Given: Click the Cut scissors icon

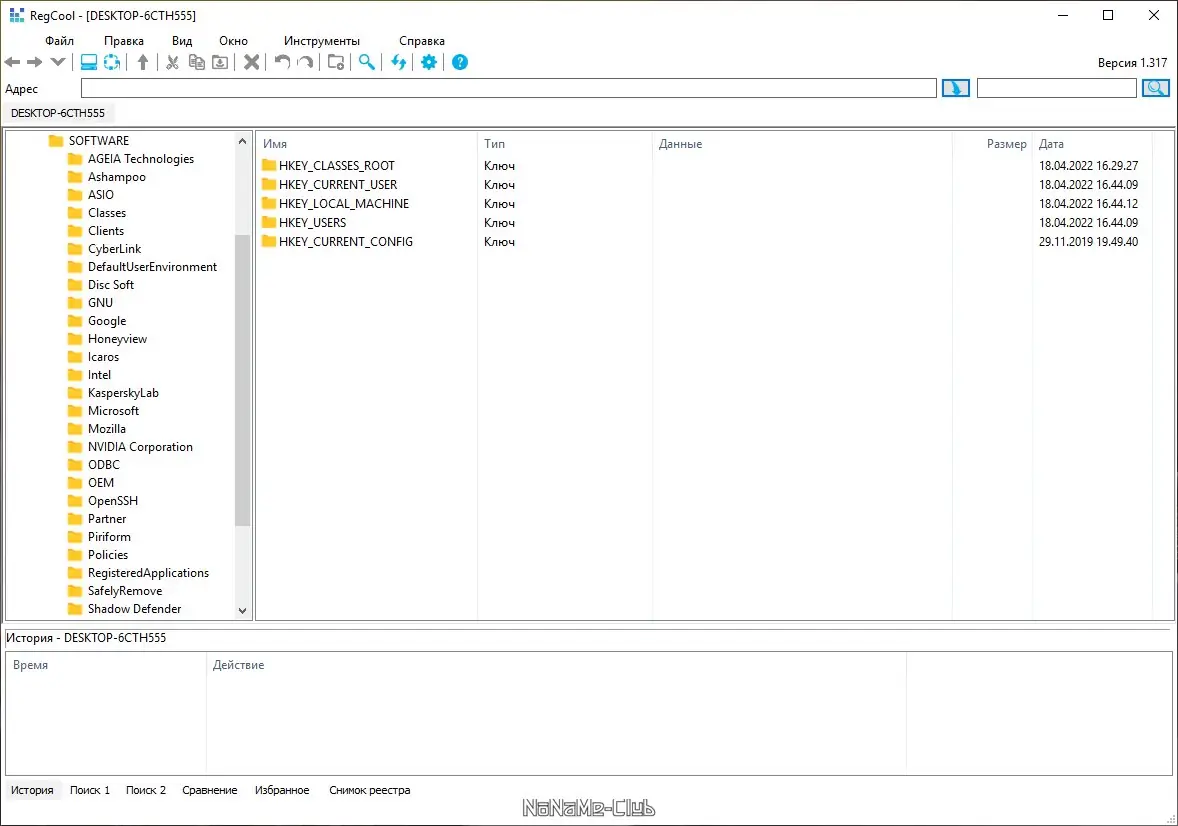Looking at the screenshot, I should [173, 62].
